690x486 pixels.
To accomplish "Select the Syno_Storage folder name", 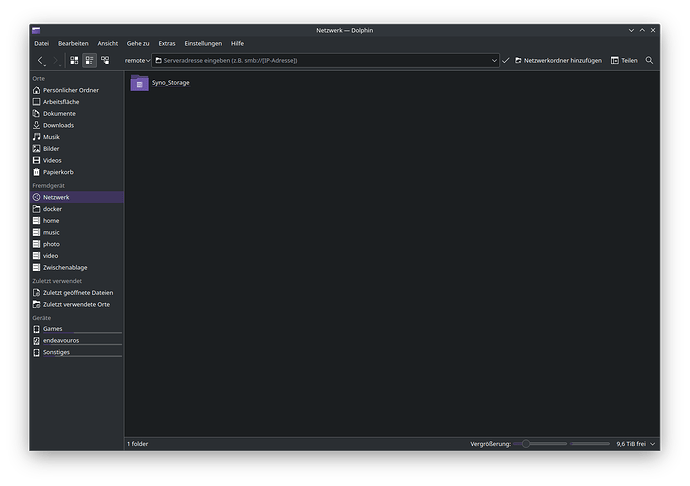I will [x=171, y=83].
